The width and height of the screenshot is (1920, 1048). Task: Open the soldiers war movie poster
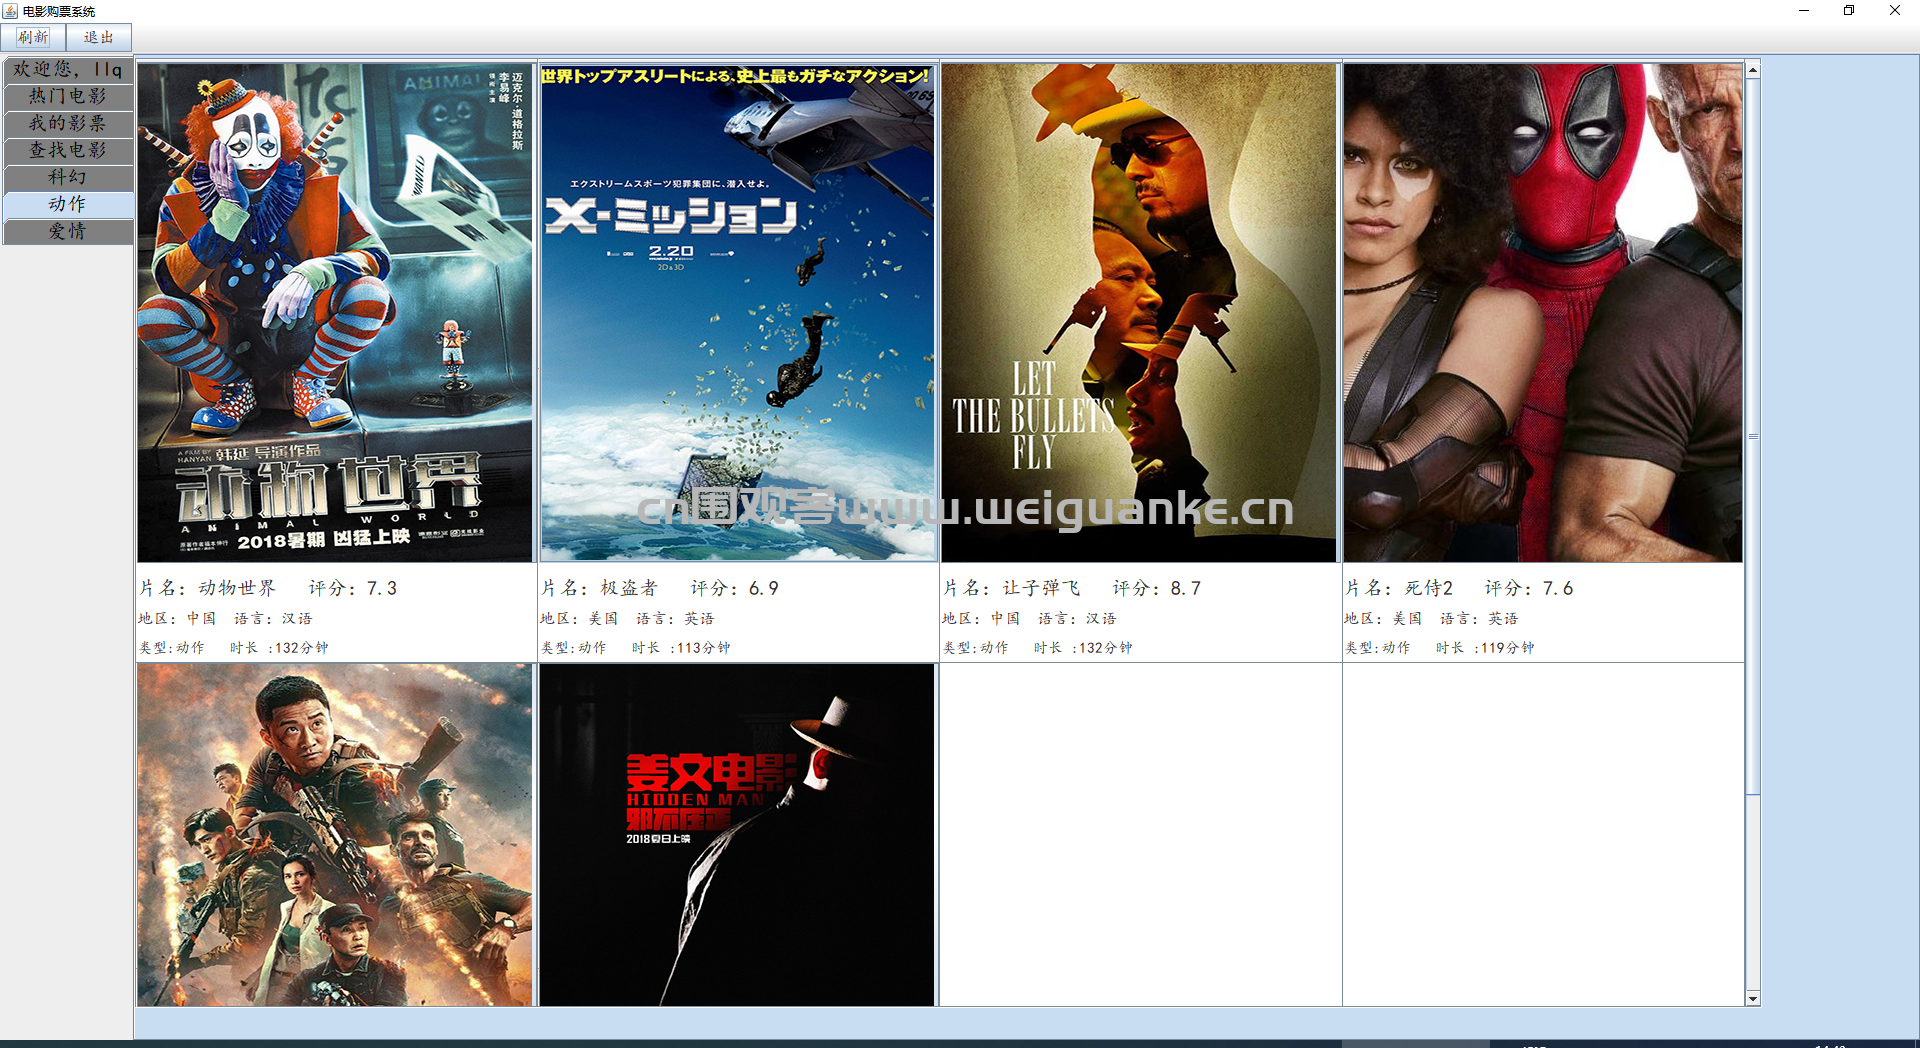point(335,835)
